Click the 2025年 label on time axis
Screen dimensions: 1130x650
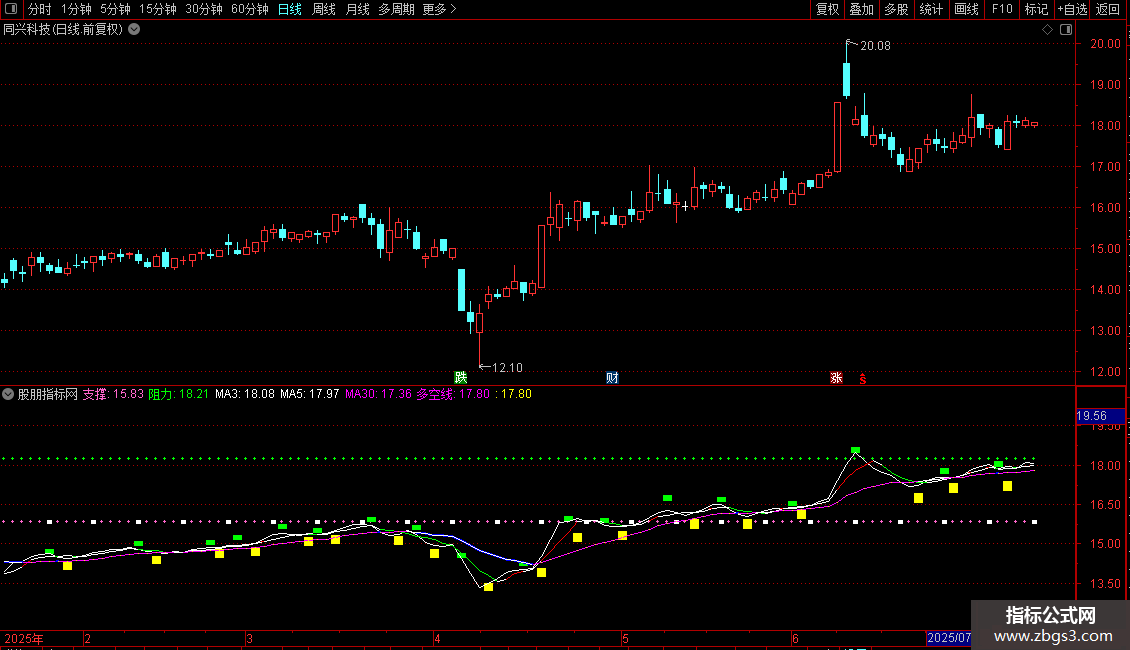24,638
